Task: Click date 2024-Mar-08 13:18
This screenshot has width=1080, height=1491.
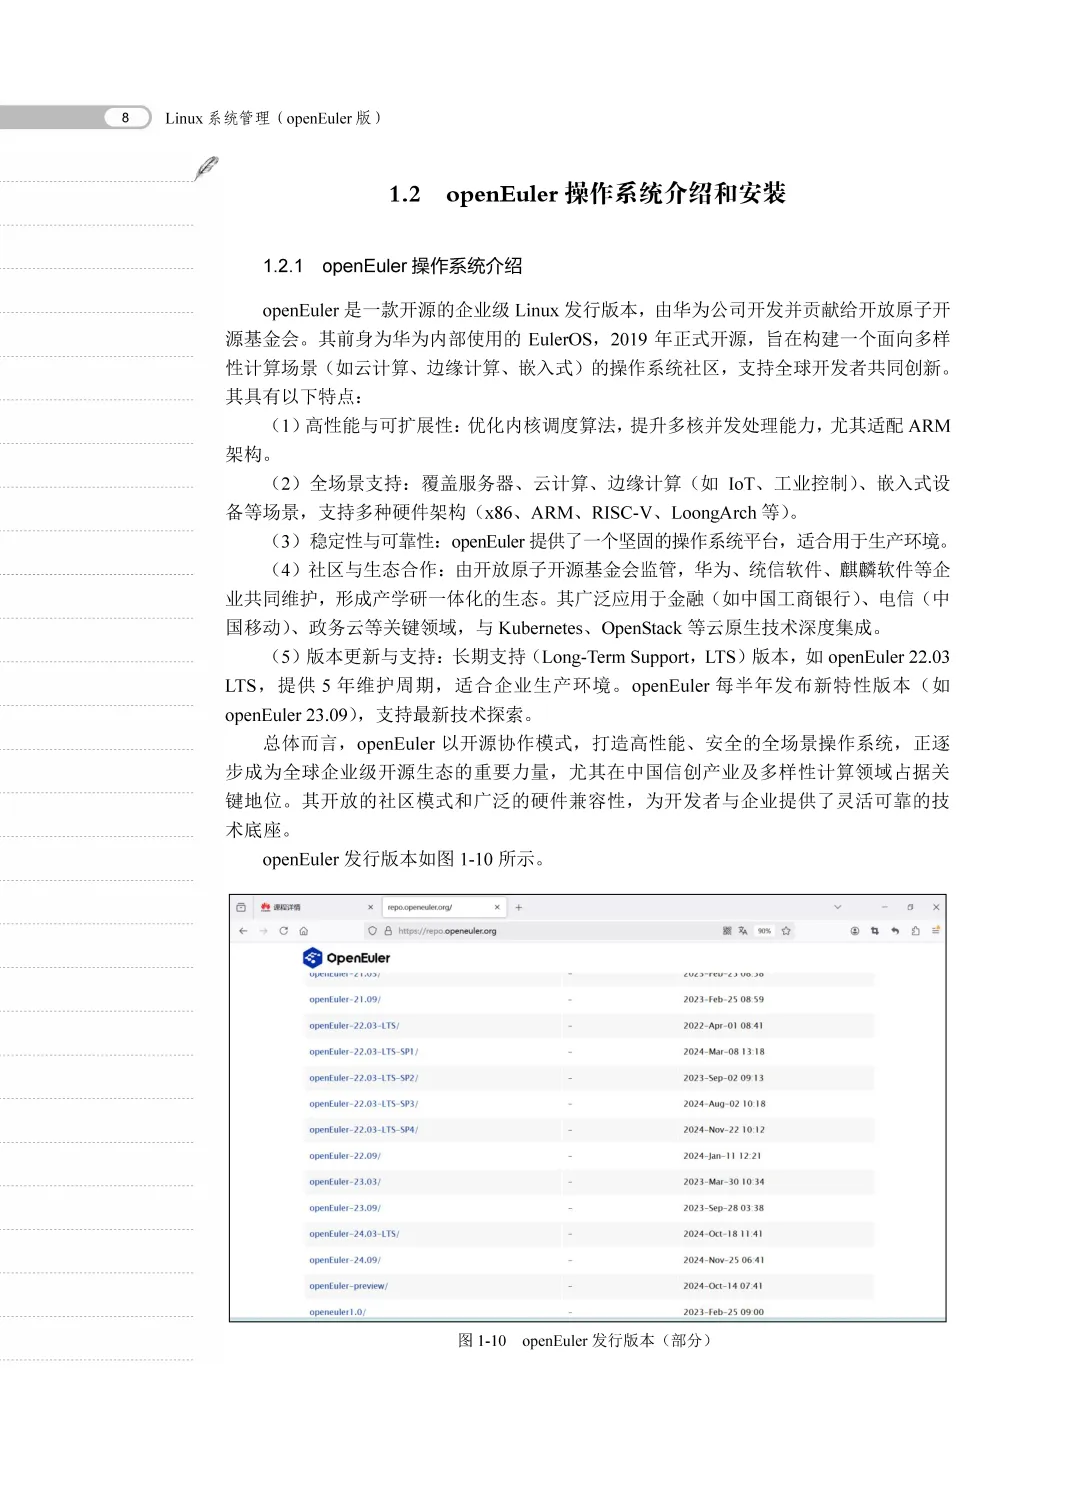Action: (724, 1051)
